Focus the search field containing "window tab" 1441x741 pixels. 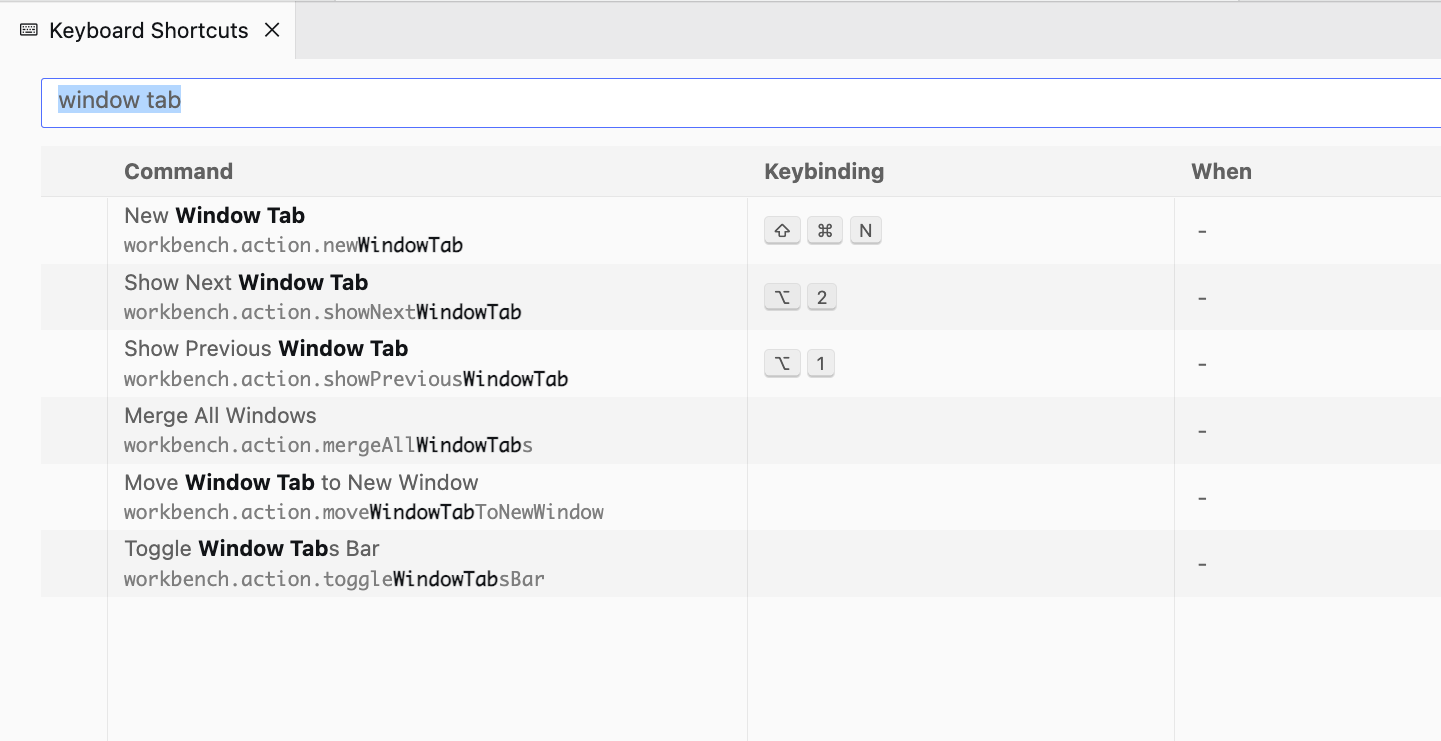tap(700, 101)
